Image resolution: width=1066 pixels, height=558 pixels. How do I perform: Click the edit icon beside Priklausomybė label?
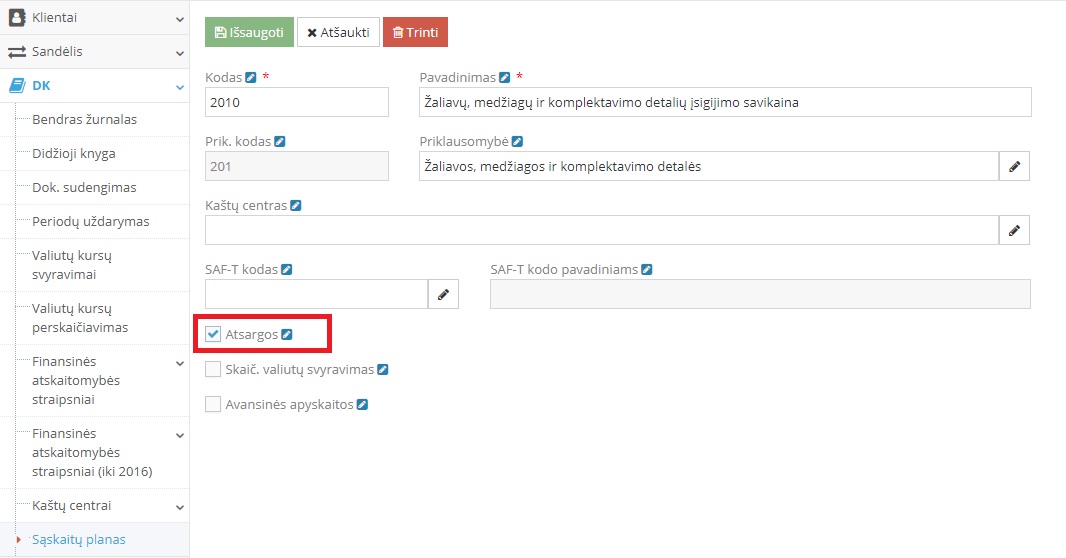pos(517,141)
